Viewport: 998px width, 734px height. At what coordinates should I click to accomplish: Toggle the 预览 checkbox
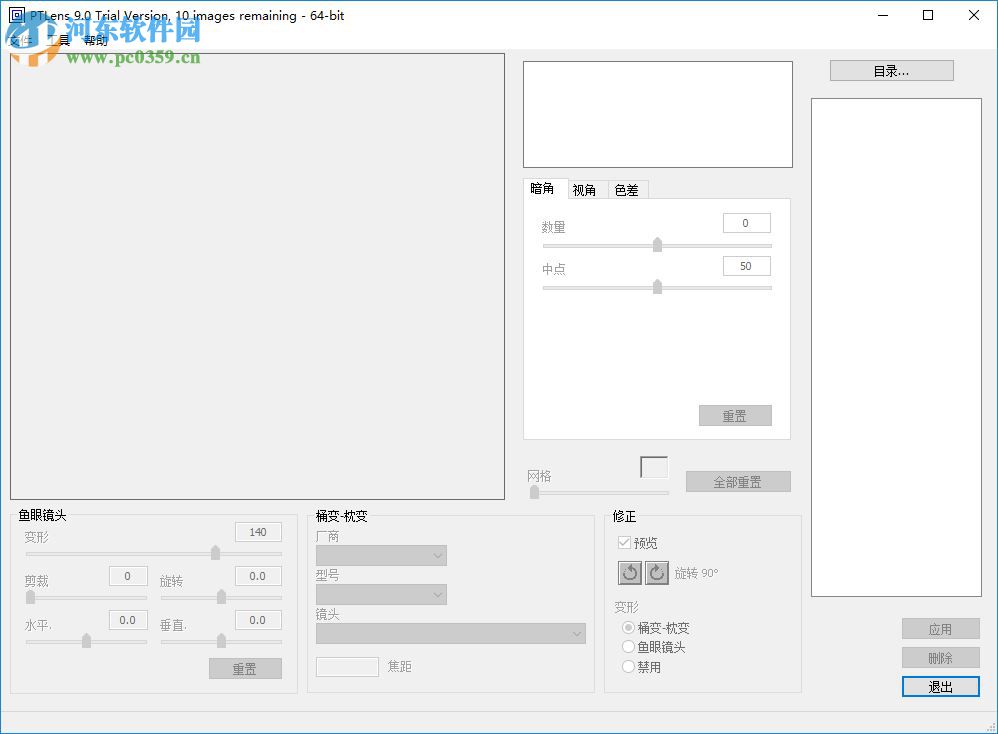pos(624,543)
